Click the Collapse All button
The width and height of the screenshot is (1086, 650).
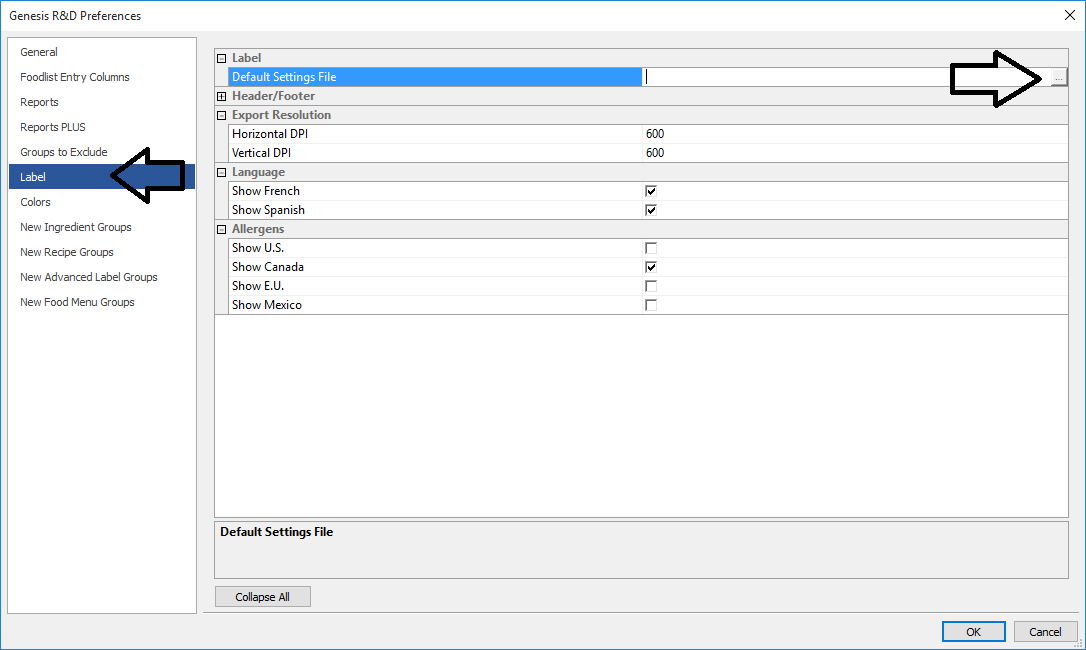[x=262, y=597]
